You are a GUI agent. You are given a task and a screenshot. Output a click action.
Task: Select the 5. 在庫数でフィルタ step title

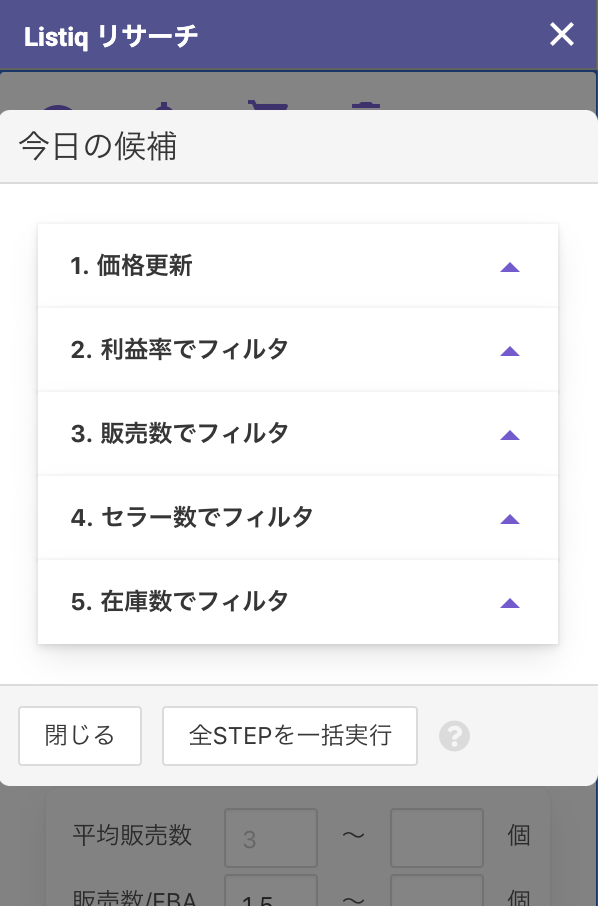[x=179, y=601]
